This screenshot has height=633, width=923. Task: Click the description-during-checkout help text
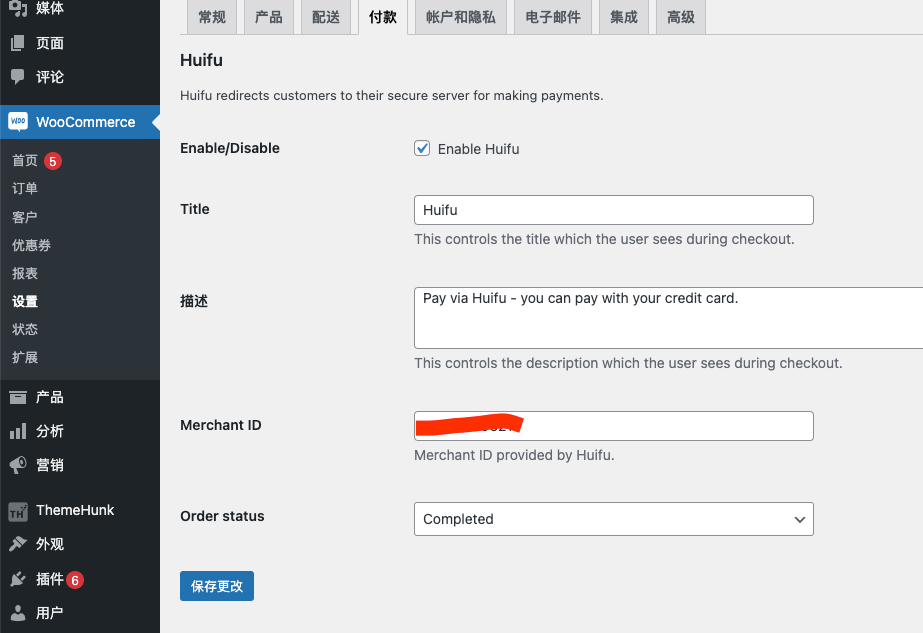(x=629, y=363)
